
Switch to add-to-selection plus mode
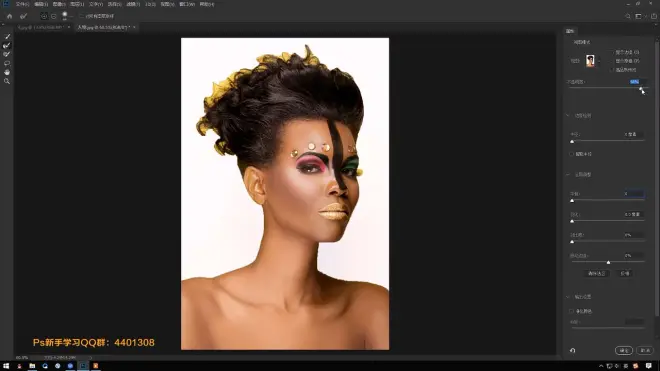tap(44, 16)
